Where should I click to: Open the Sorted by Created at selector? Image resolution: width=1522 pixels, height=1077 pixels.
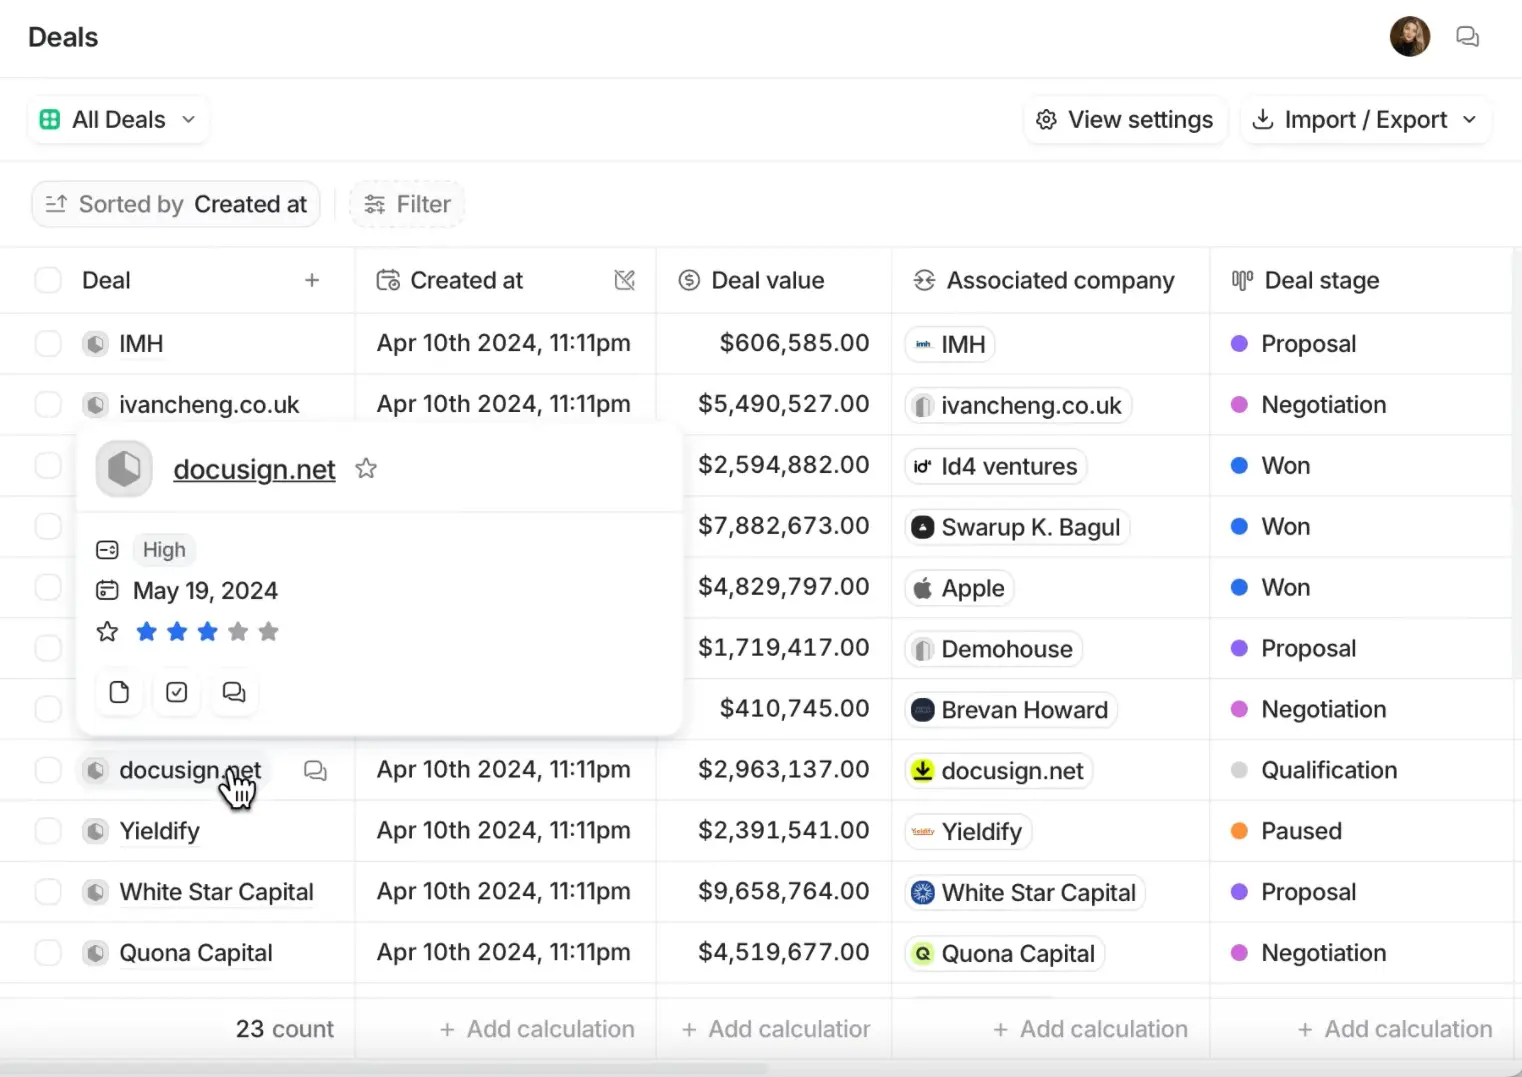click(176, 204)
